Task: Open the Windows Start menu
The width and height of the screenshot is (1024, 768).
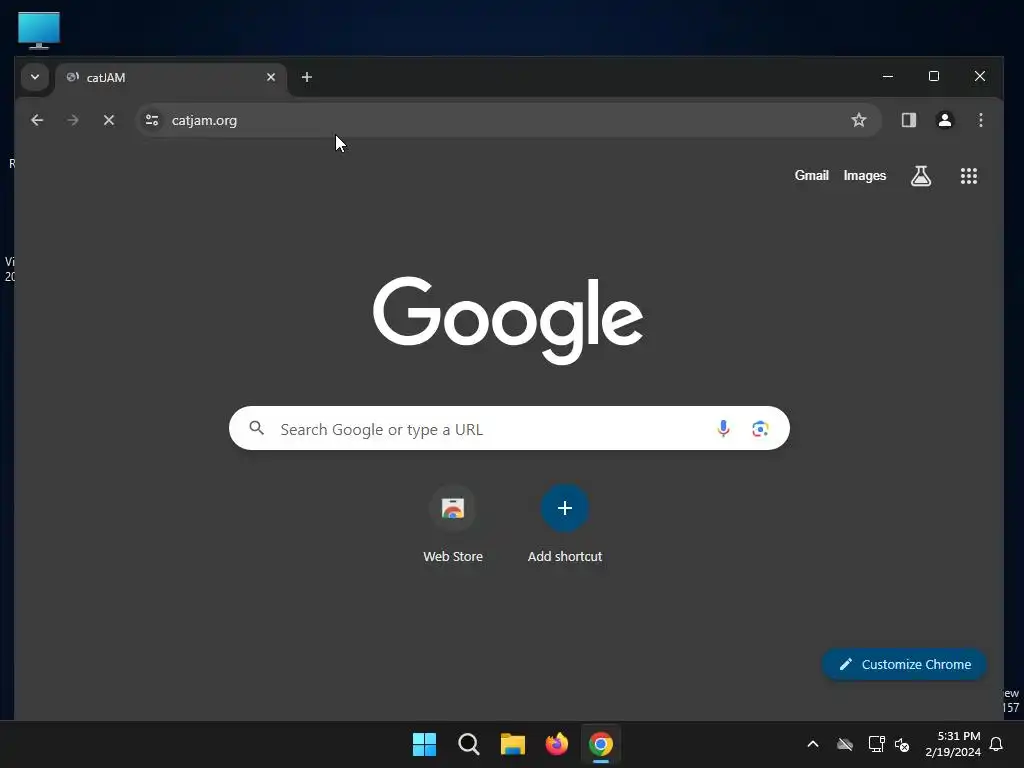Action: (x=424, y=744)
